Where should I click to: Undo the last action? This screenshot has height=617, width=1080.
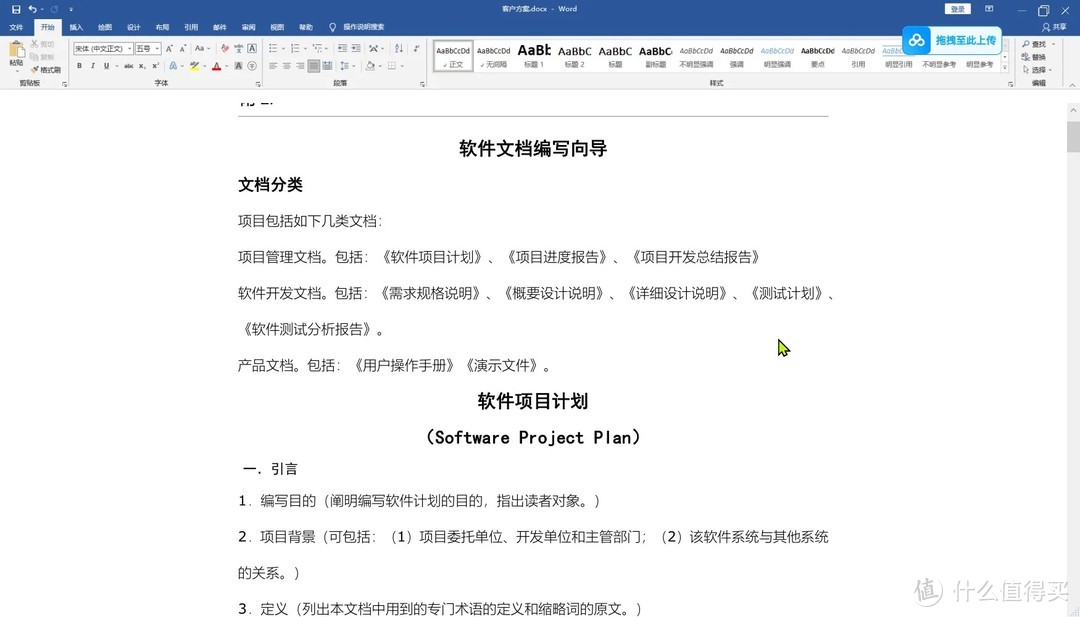[32, 10]
